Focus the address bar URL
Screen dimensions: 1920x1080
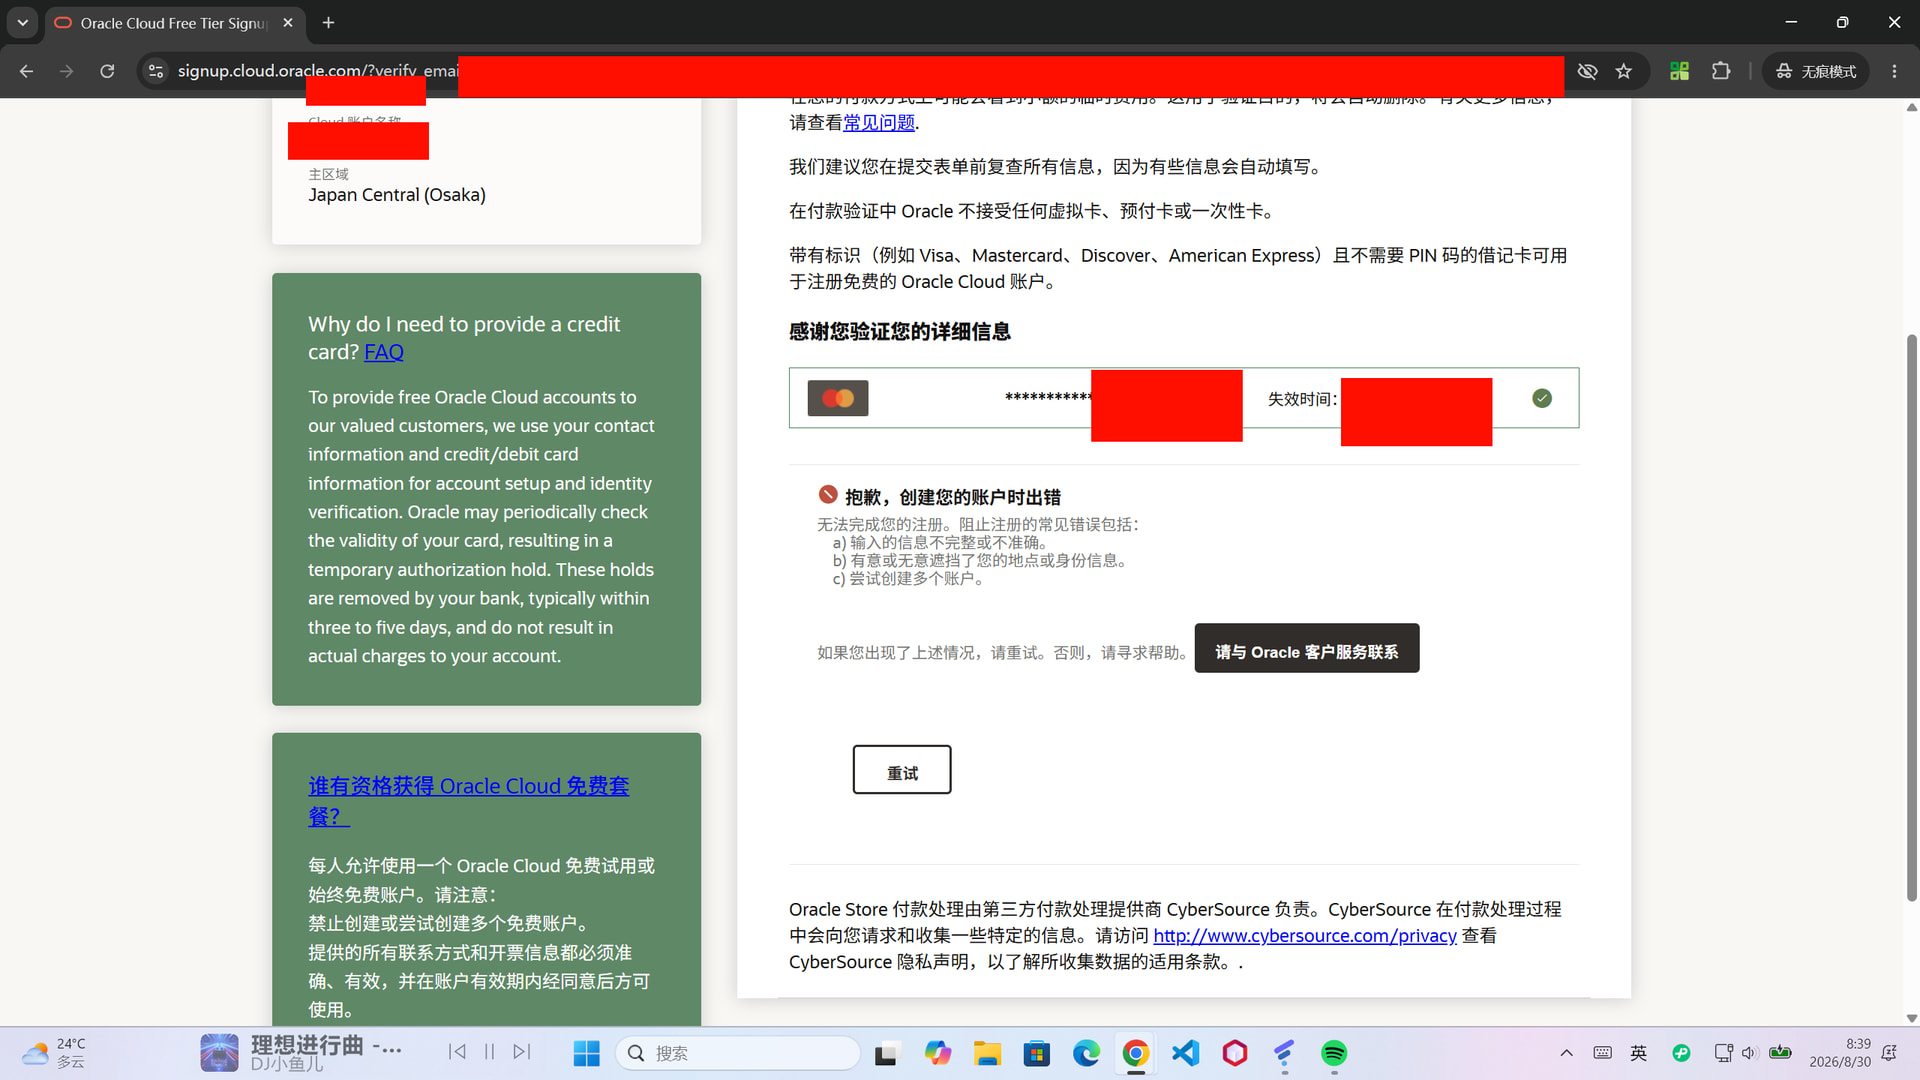pos(318,71)
